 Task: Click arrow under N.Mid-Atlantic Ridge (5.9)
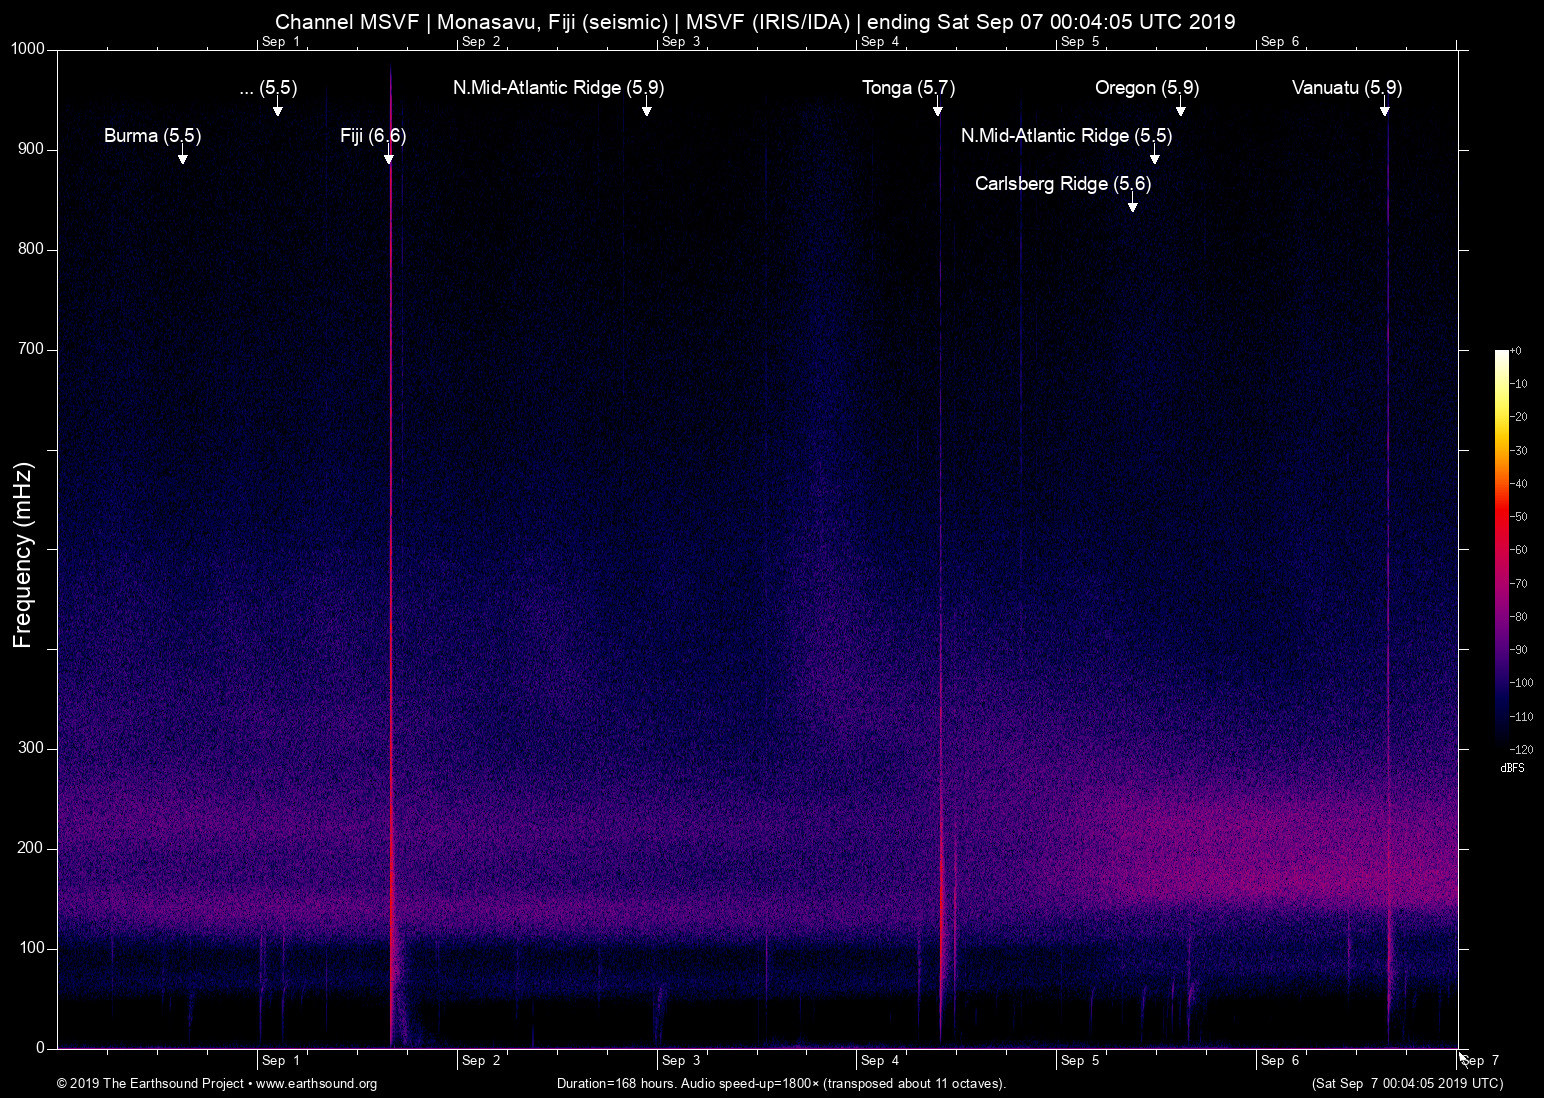tap(646, 110)
